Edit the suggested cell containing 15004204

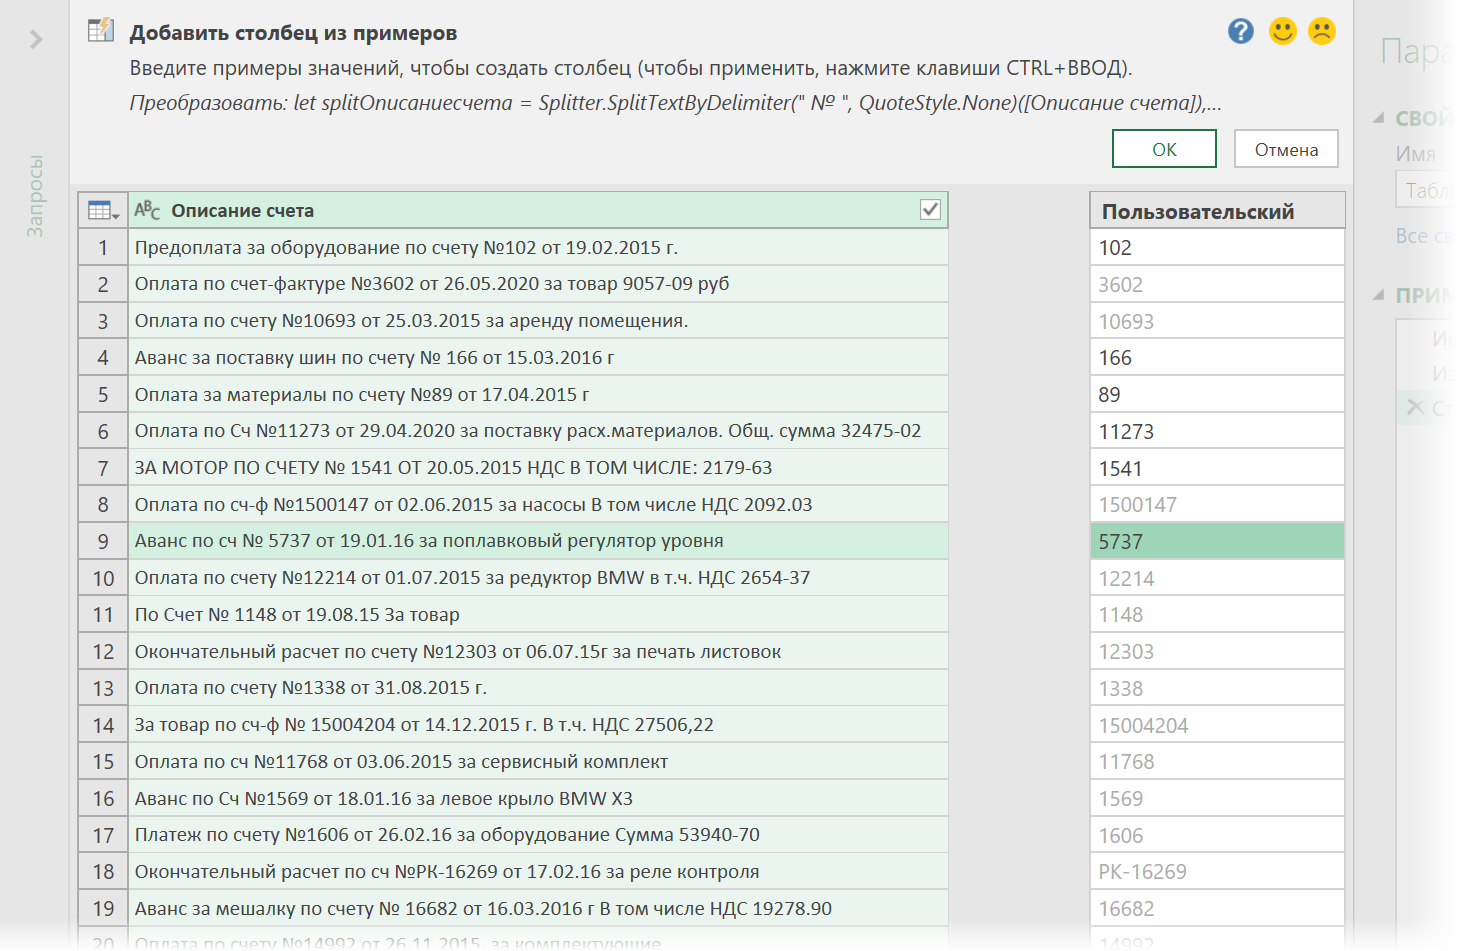(1217, 726)
